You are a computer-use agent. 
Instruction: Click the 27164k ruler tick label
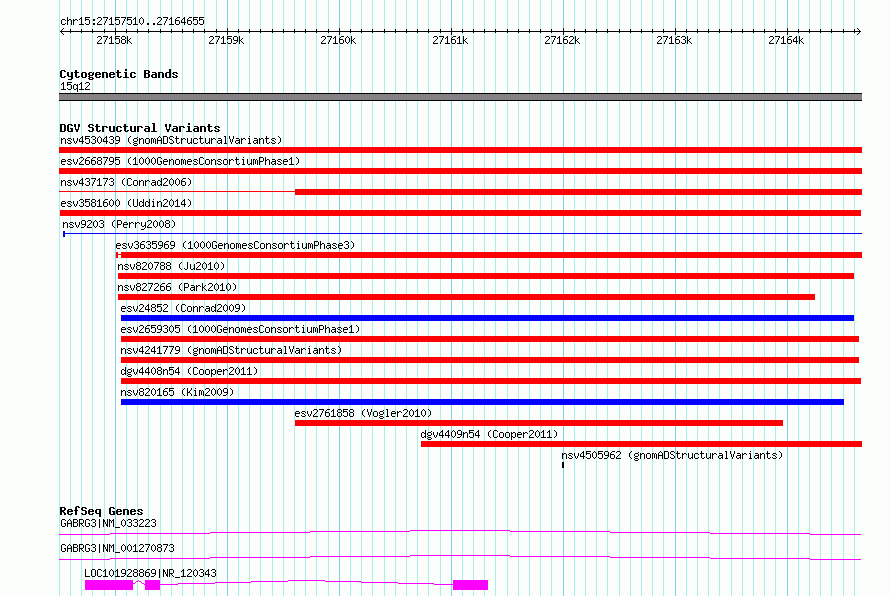[786, 40]
